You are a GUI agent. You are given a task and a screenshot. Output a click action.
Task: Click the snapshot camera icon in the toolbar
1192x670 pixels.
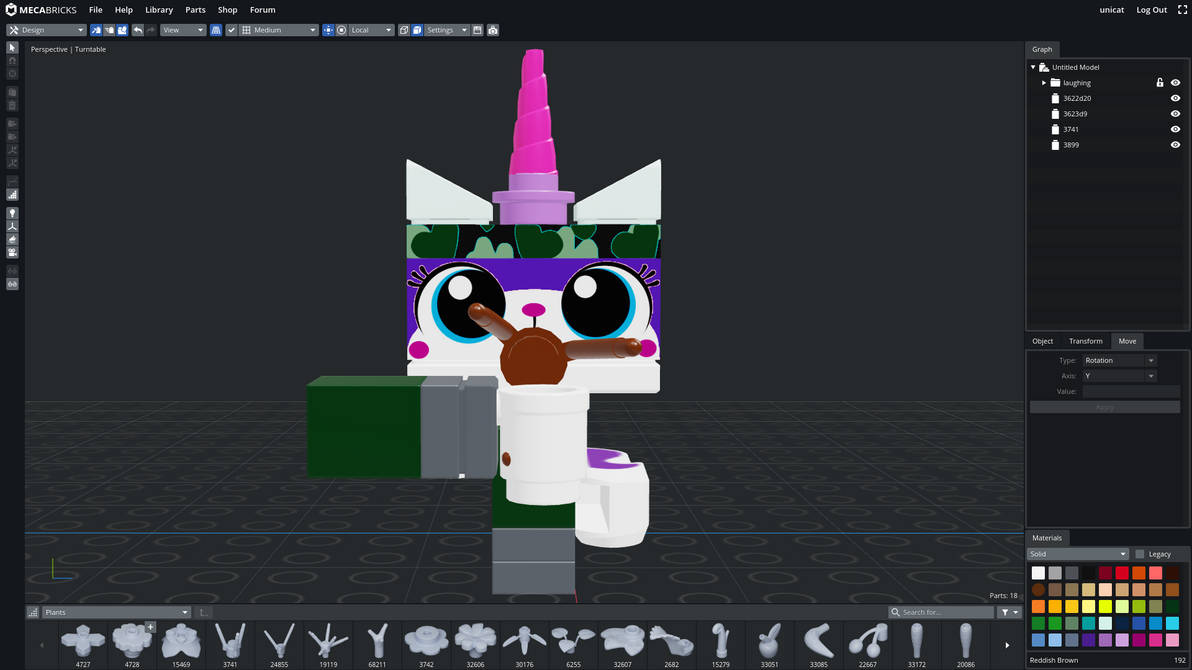493,30
